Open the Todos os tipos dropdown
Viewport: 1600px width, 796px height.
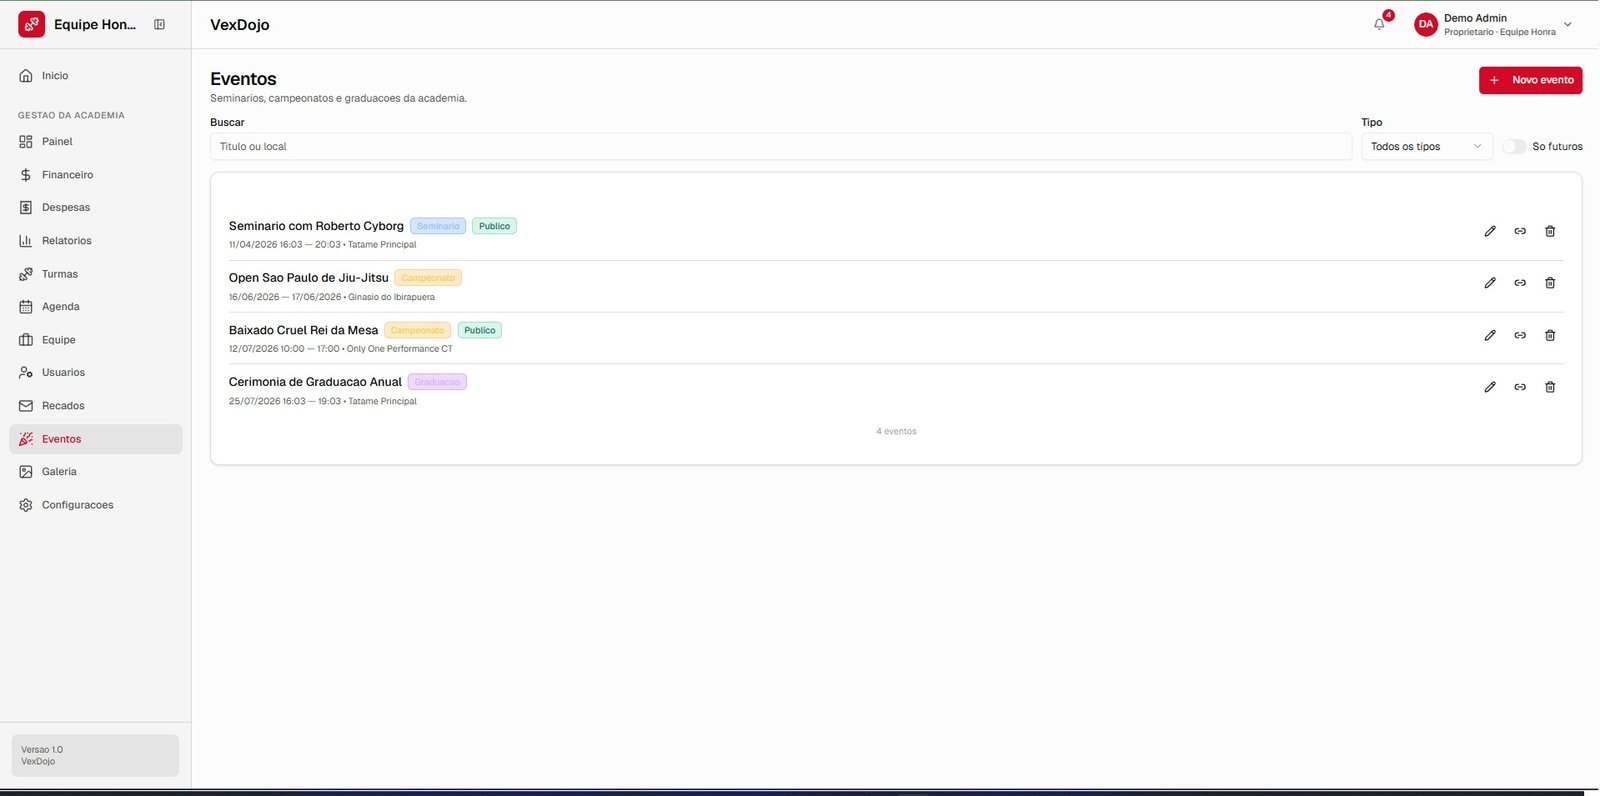(x=1427, y=146)
